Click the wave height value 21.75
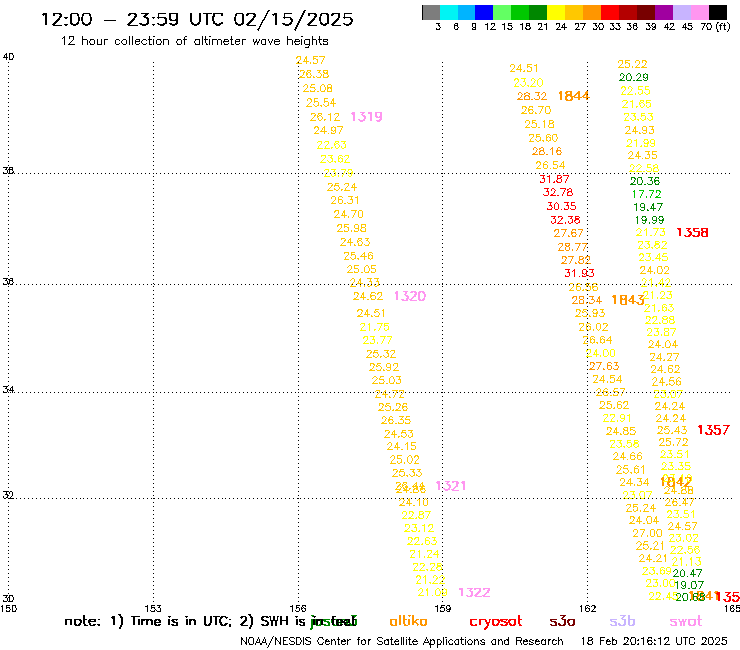This screenshot has width=740, height=650. coord(375,327)
